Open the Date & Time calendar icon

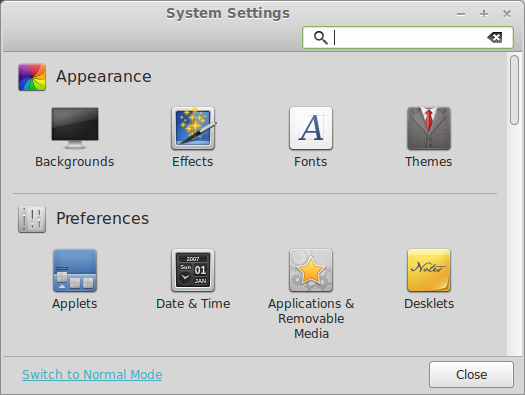(193, 270)
